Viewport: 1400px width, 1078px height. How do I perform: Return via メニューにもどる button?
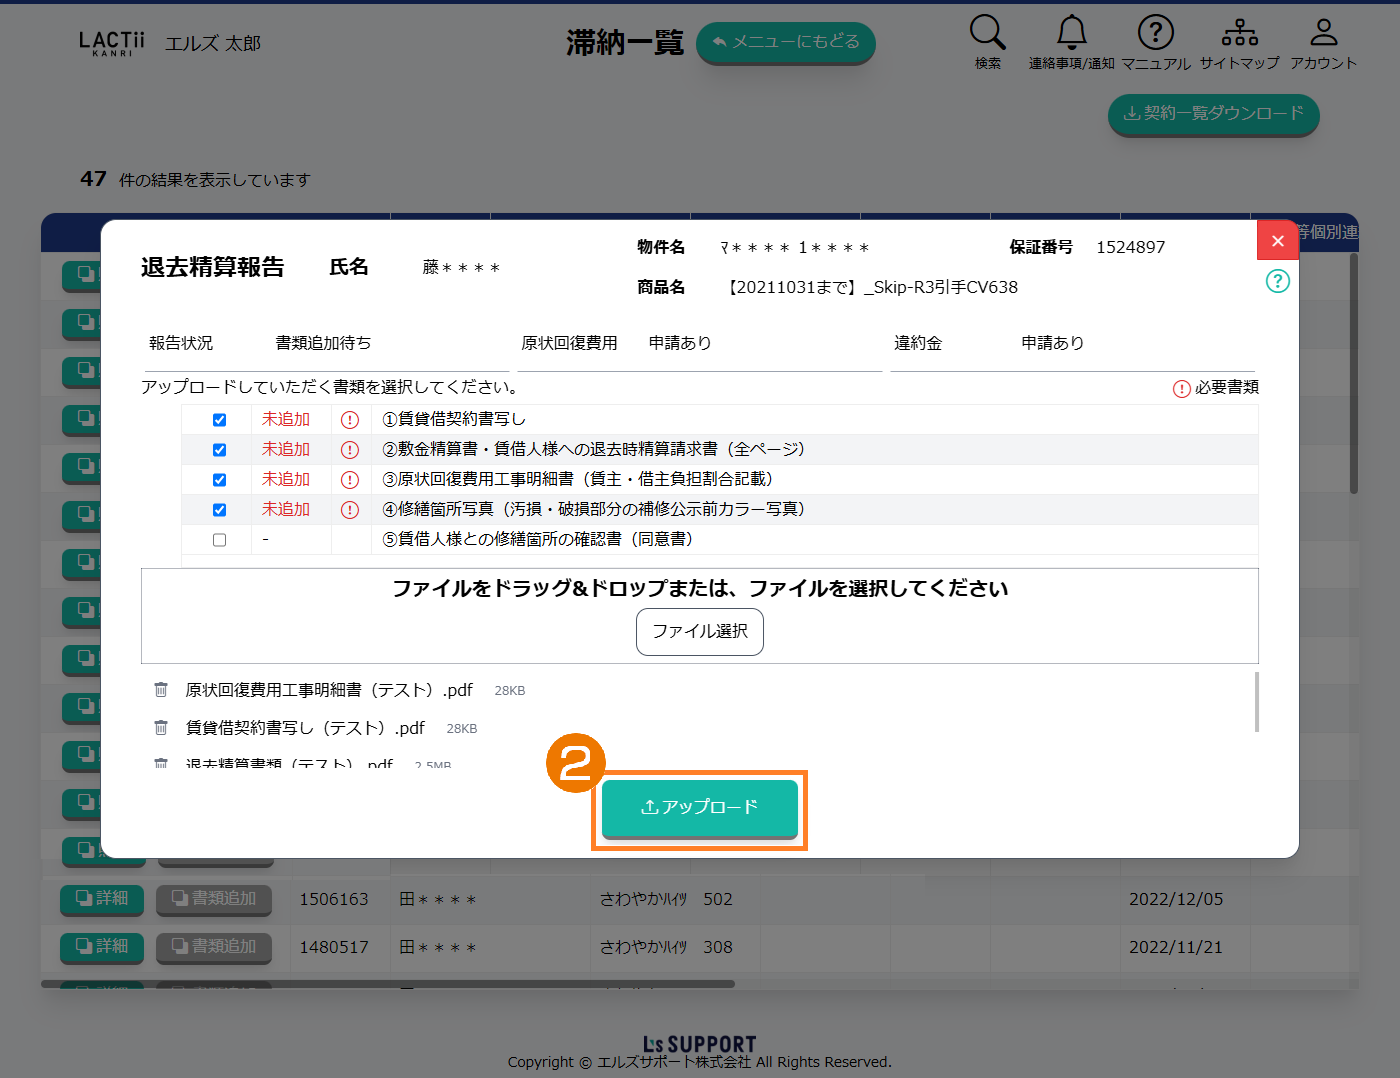pos(785,42)
